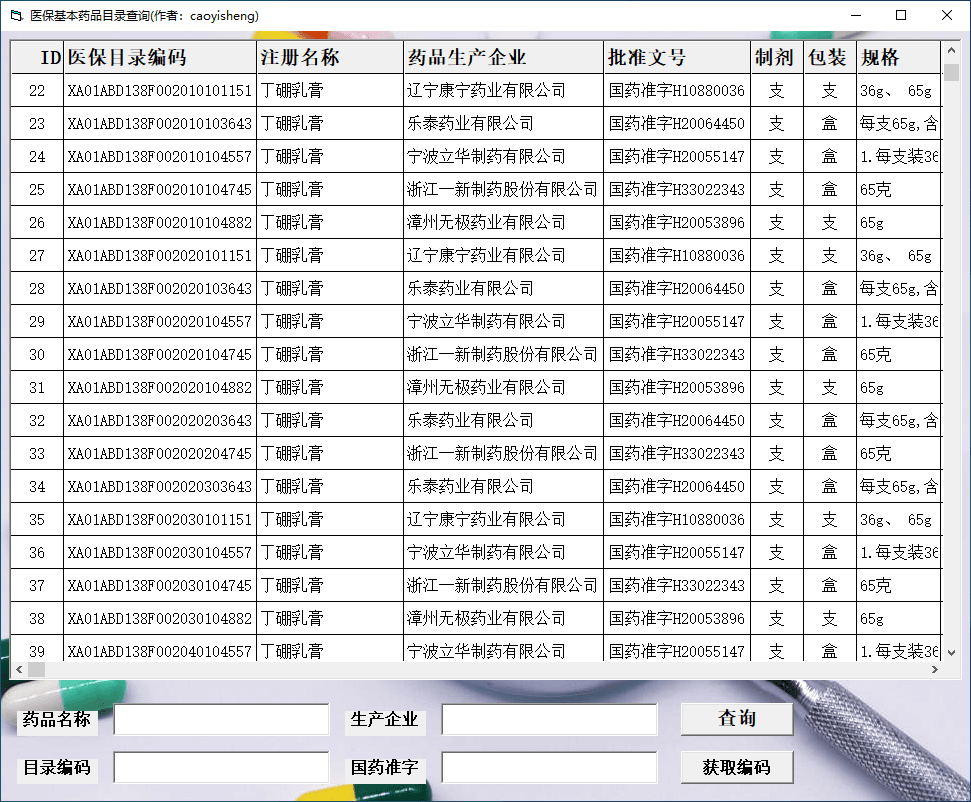Click inside the 生产企业 input field

point(549,719)
